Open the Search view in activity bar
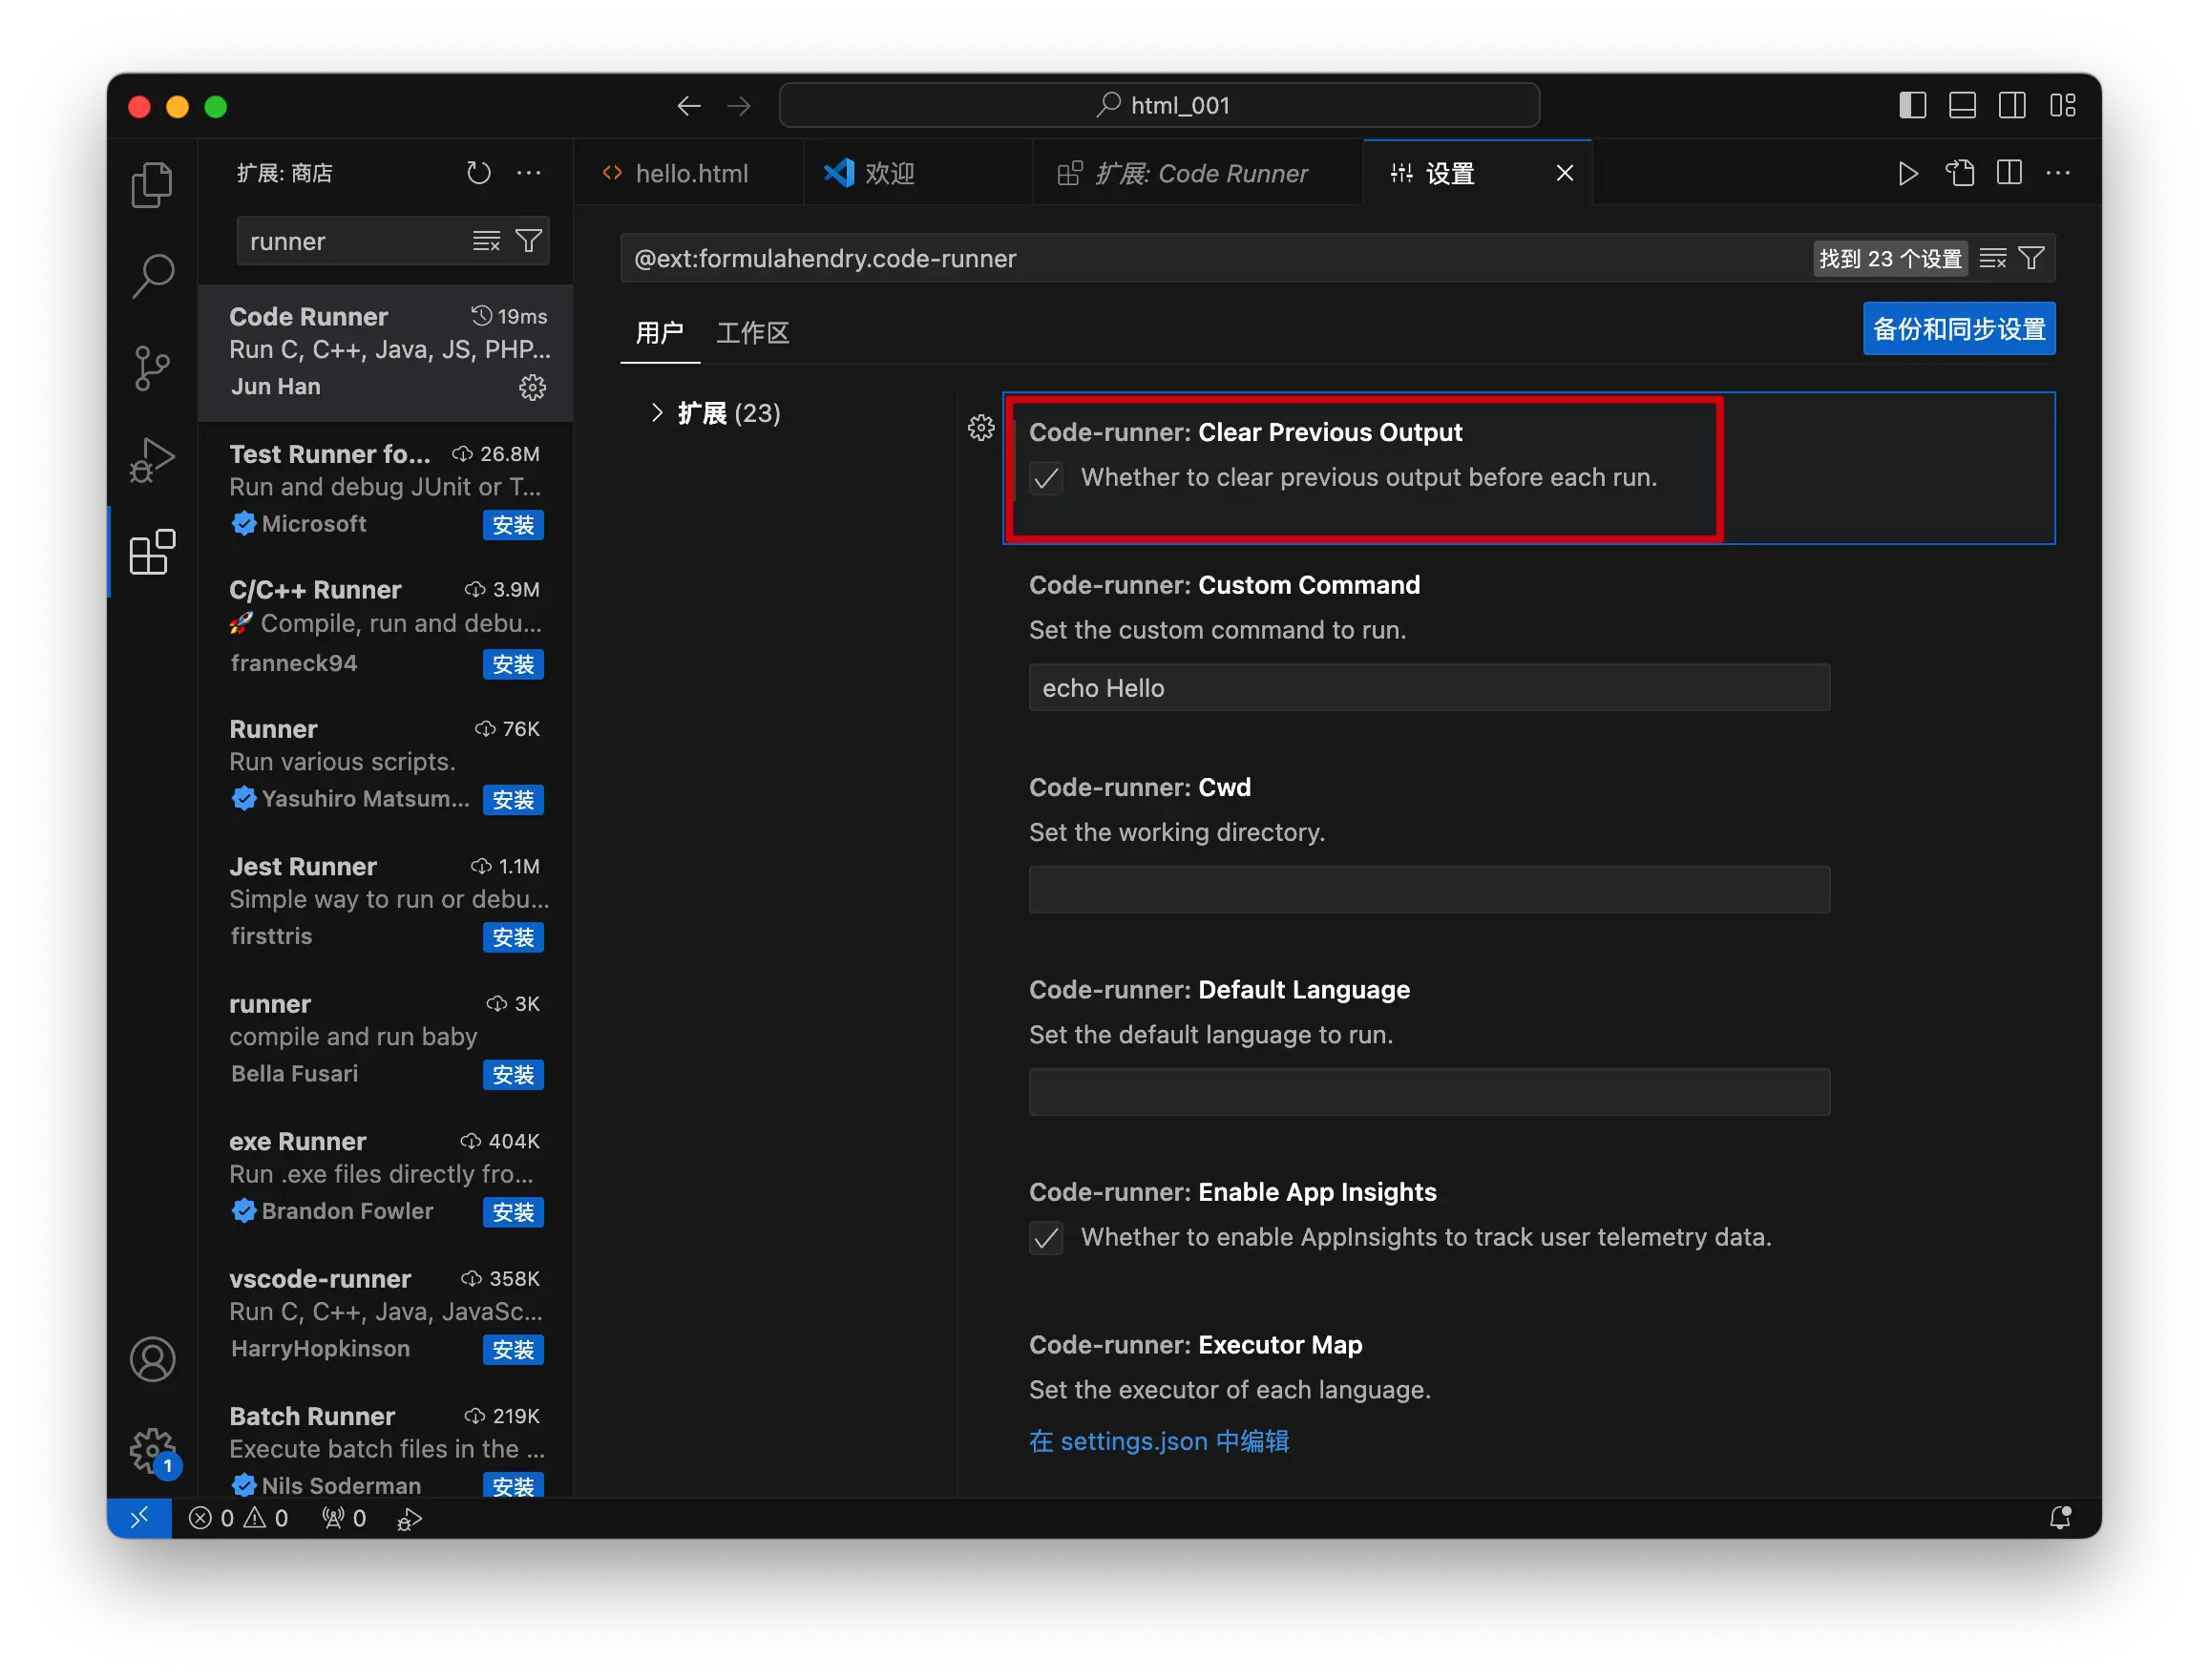Screen dimensions: 2209x1680 [152, 275]
